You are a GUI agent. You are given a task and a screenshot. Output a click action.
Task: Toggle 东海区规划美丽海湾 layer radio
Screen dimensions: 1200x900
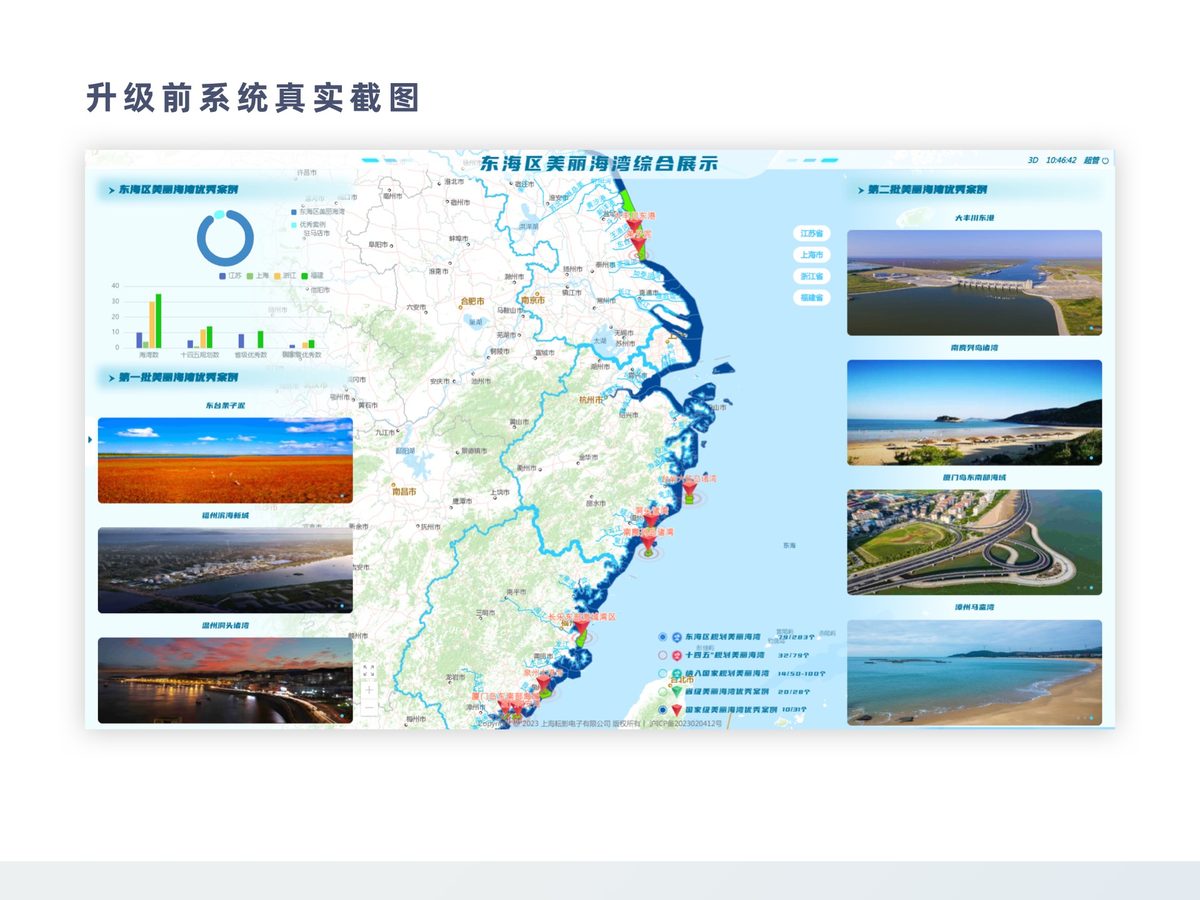pos(663,637)
